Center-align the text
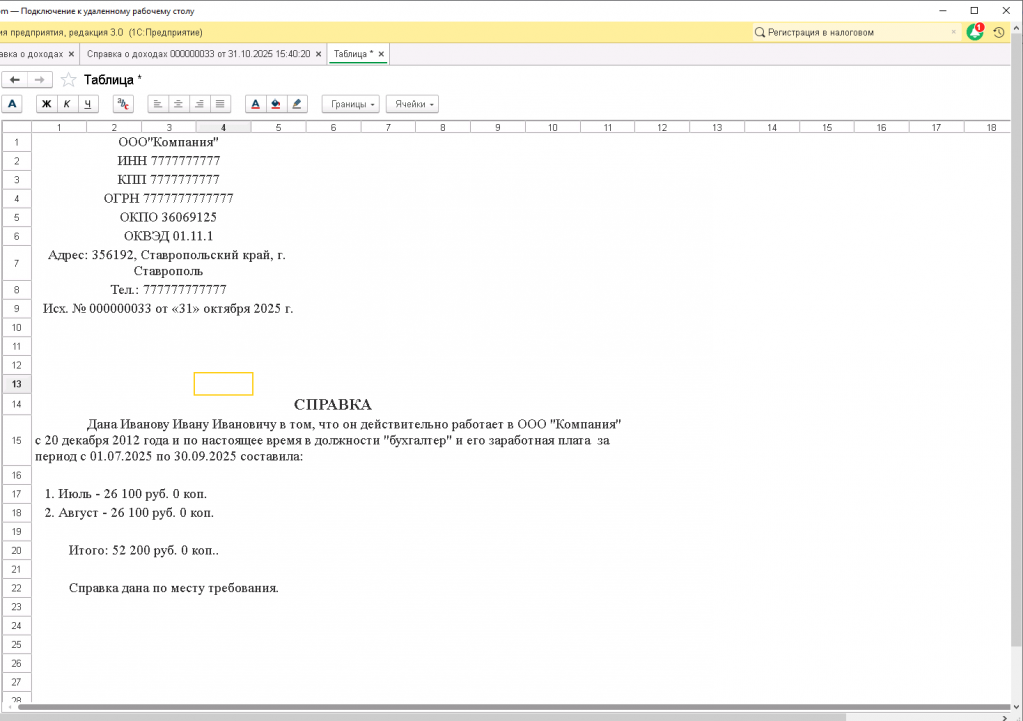1023x721 pixels. point(178,104)
